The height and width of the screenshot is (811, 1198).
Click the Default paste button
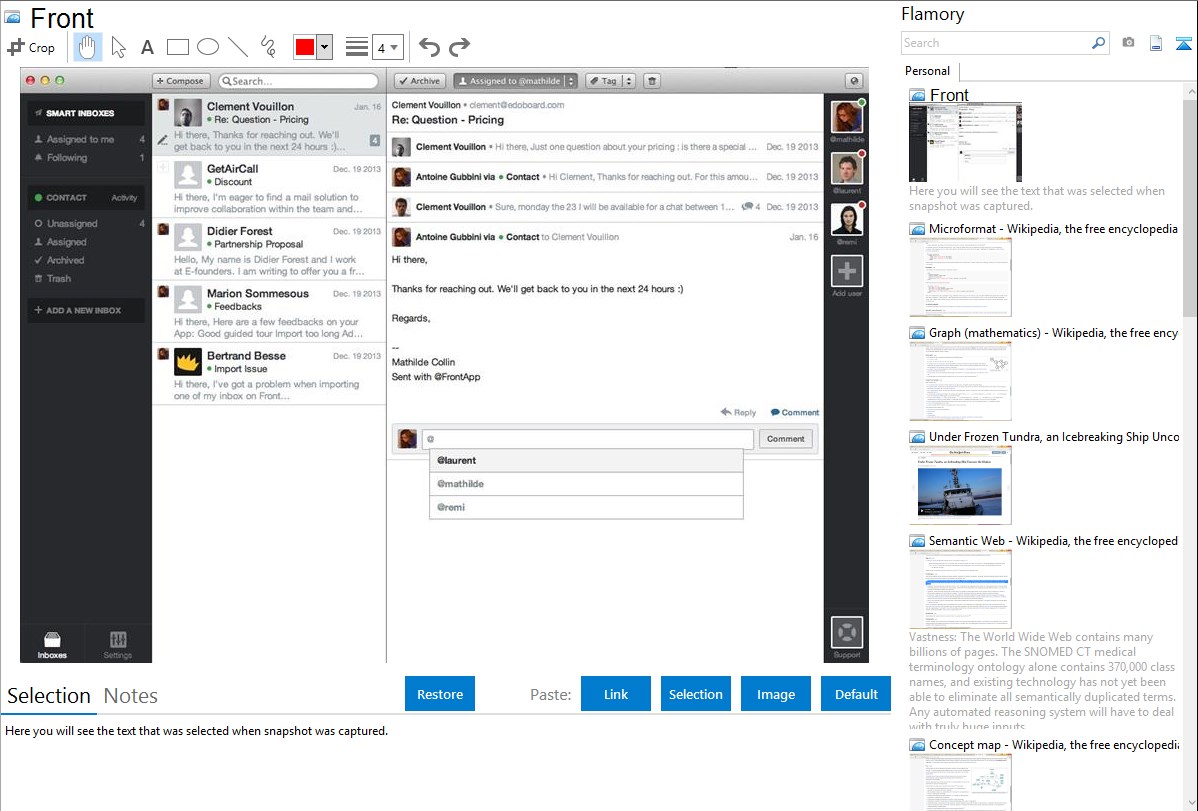coord(856,694)
